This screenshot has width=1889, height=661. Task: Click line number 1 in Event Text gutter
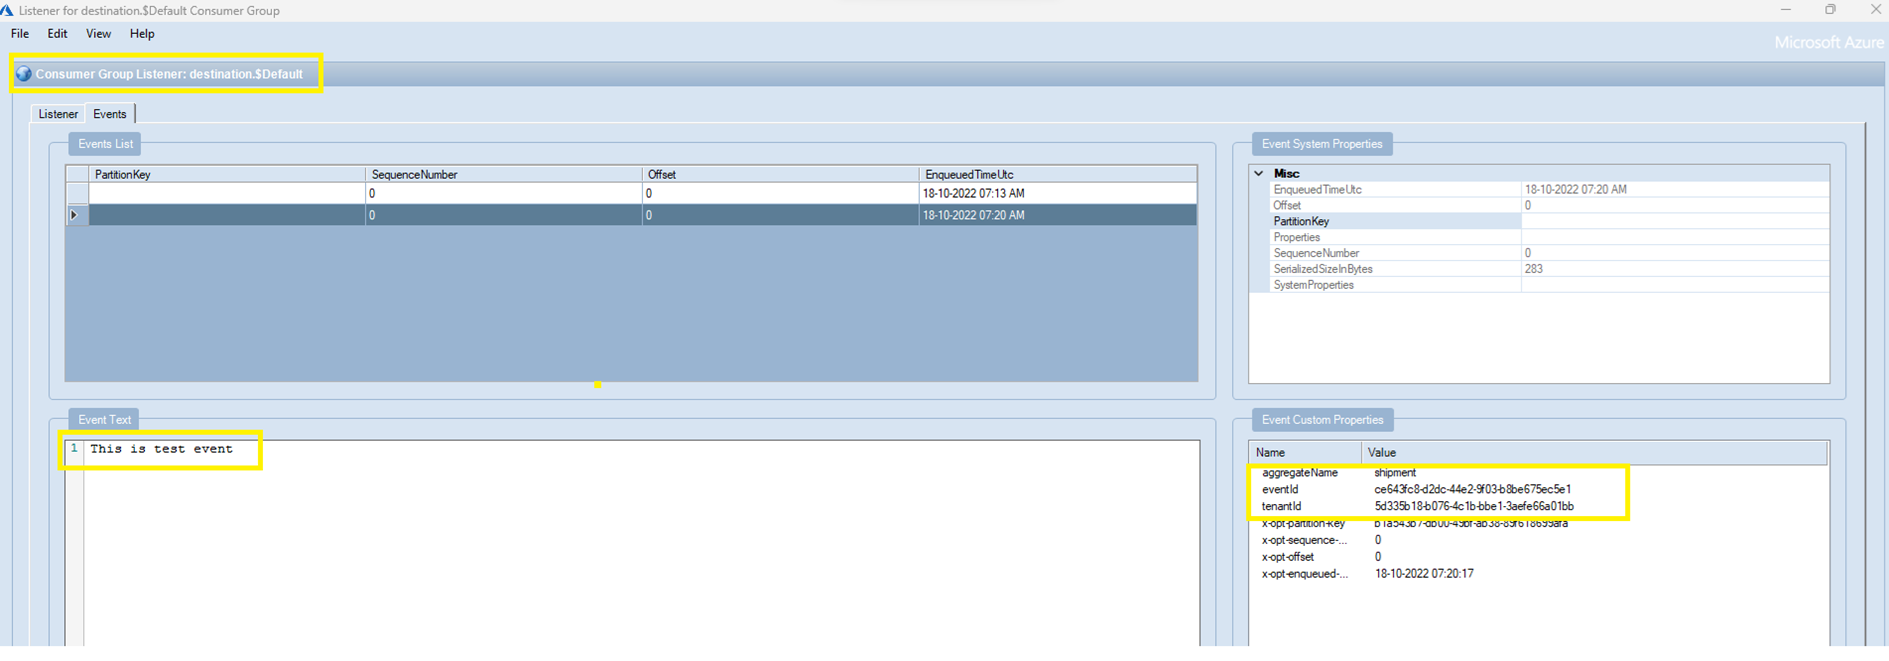[x=74, y=449]
